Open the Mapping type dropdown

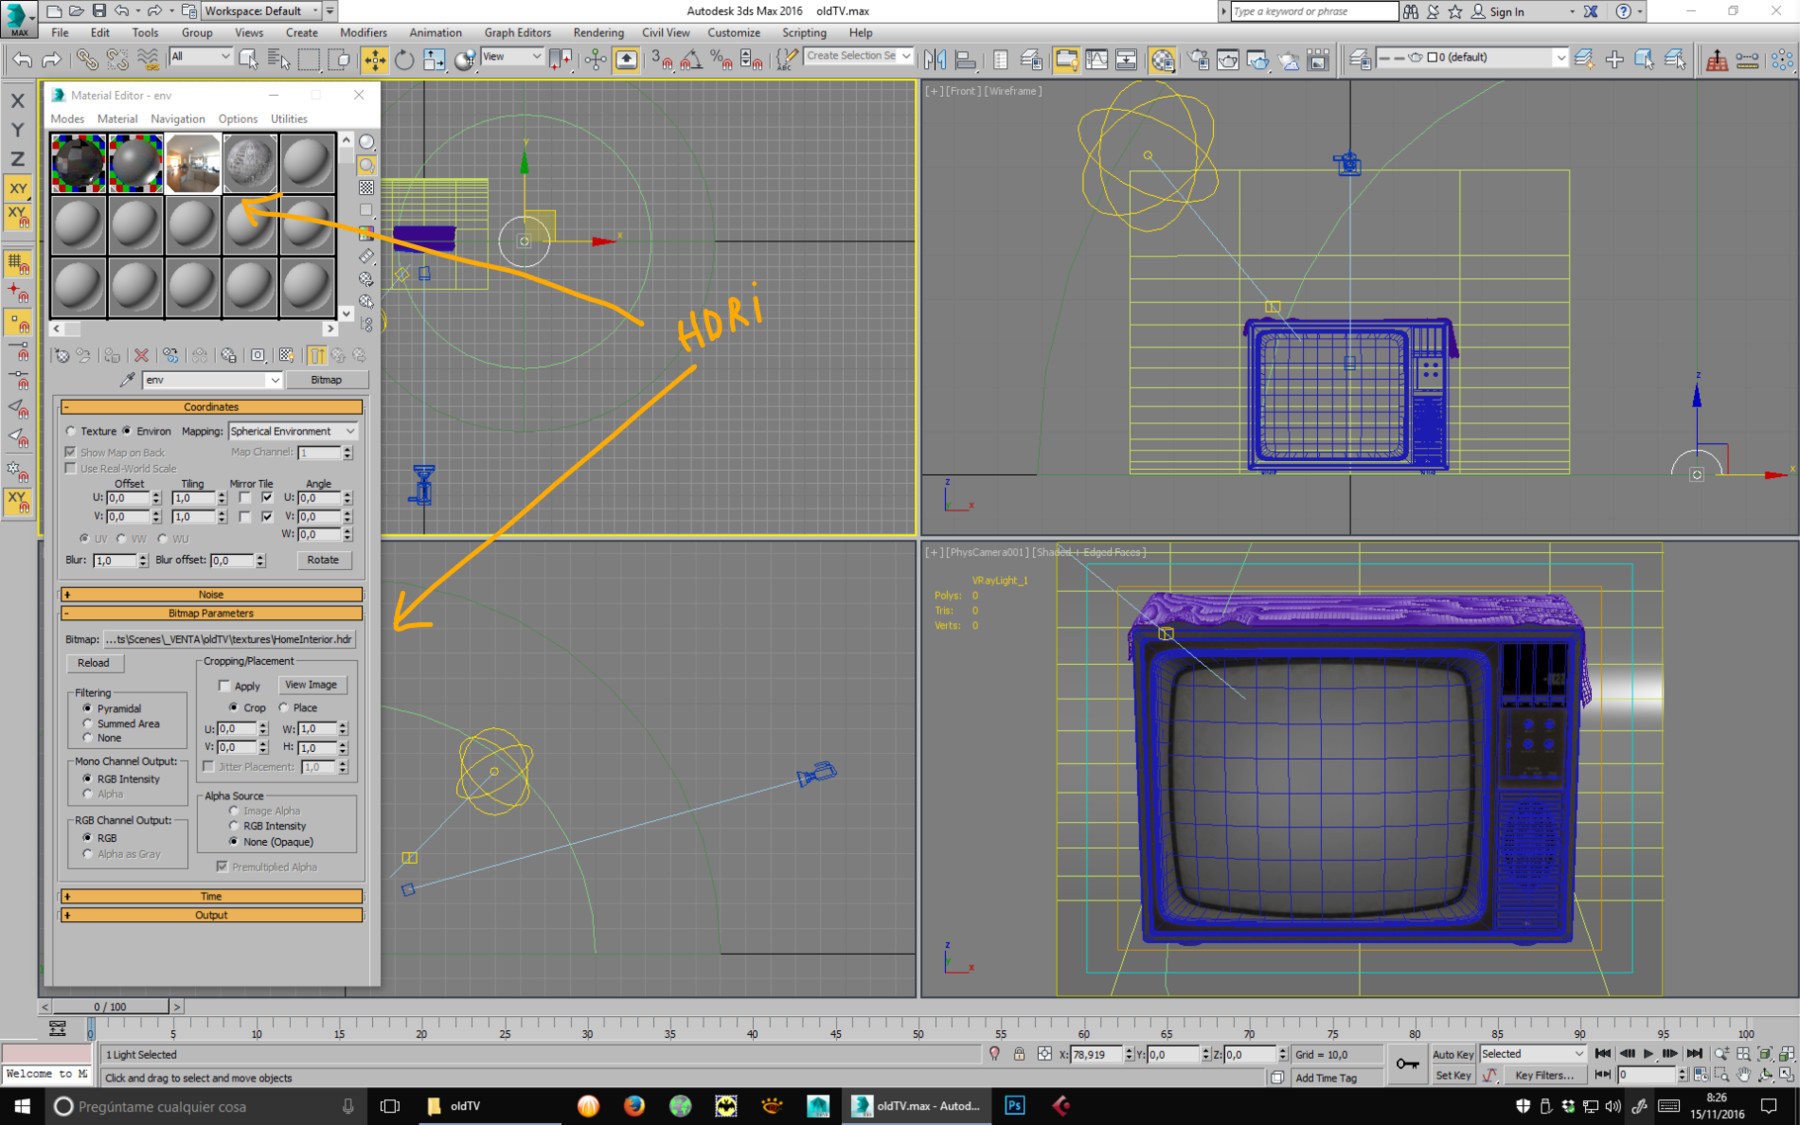pyautogui.click(x=292, y=431)
